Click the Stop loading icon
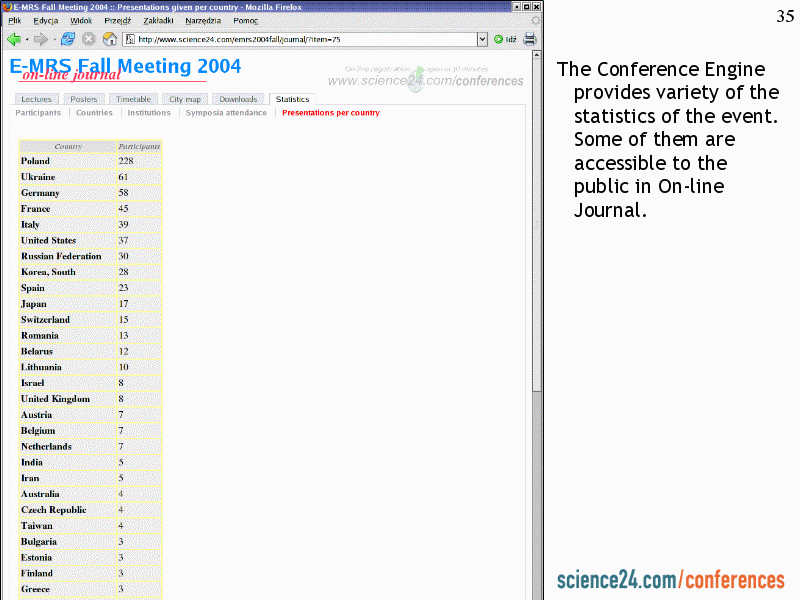This screenshot has height=600, width=800. coord(88,39)
